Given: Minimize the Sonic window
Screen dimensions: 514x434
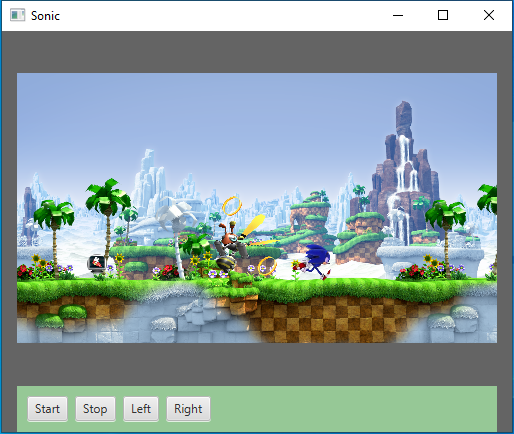Looking at the screenshot, I should click(x=398, y=15).
